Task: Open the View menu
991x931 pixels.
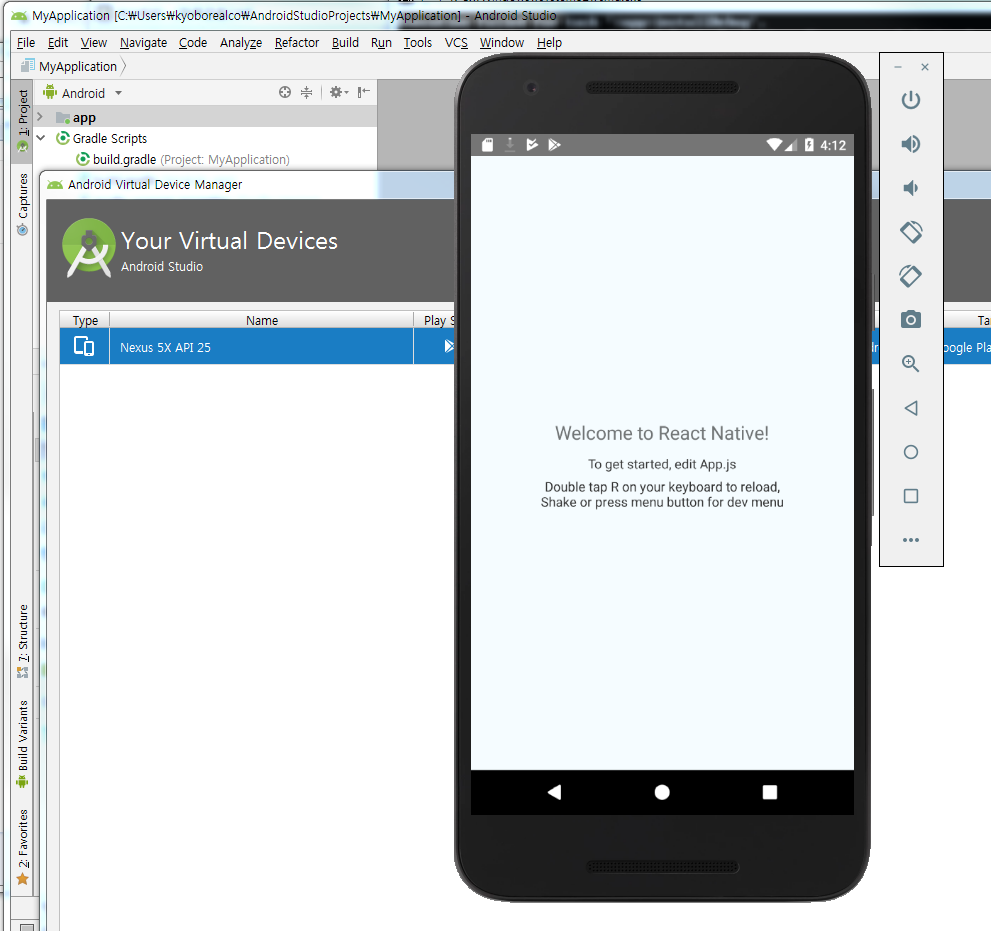Action: 94,42
